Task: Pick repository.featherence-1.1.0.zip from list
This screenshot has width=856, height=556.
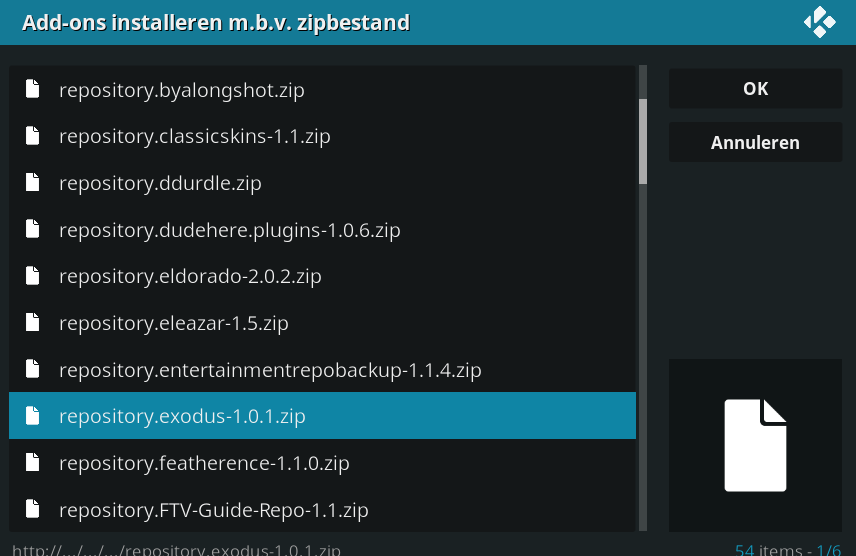Action: tap(204, 463)
